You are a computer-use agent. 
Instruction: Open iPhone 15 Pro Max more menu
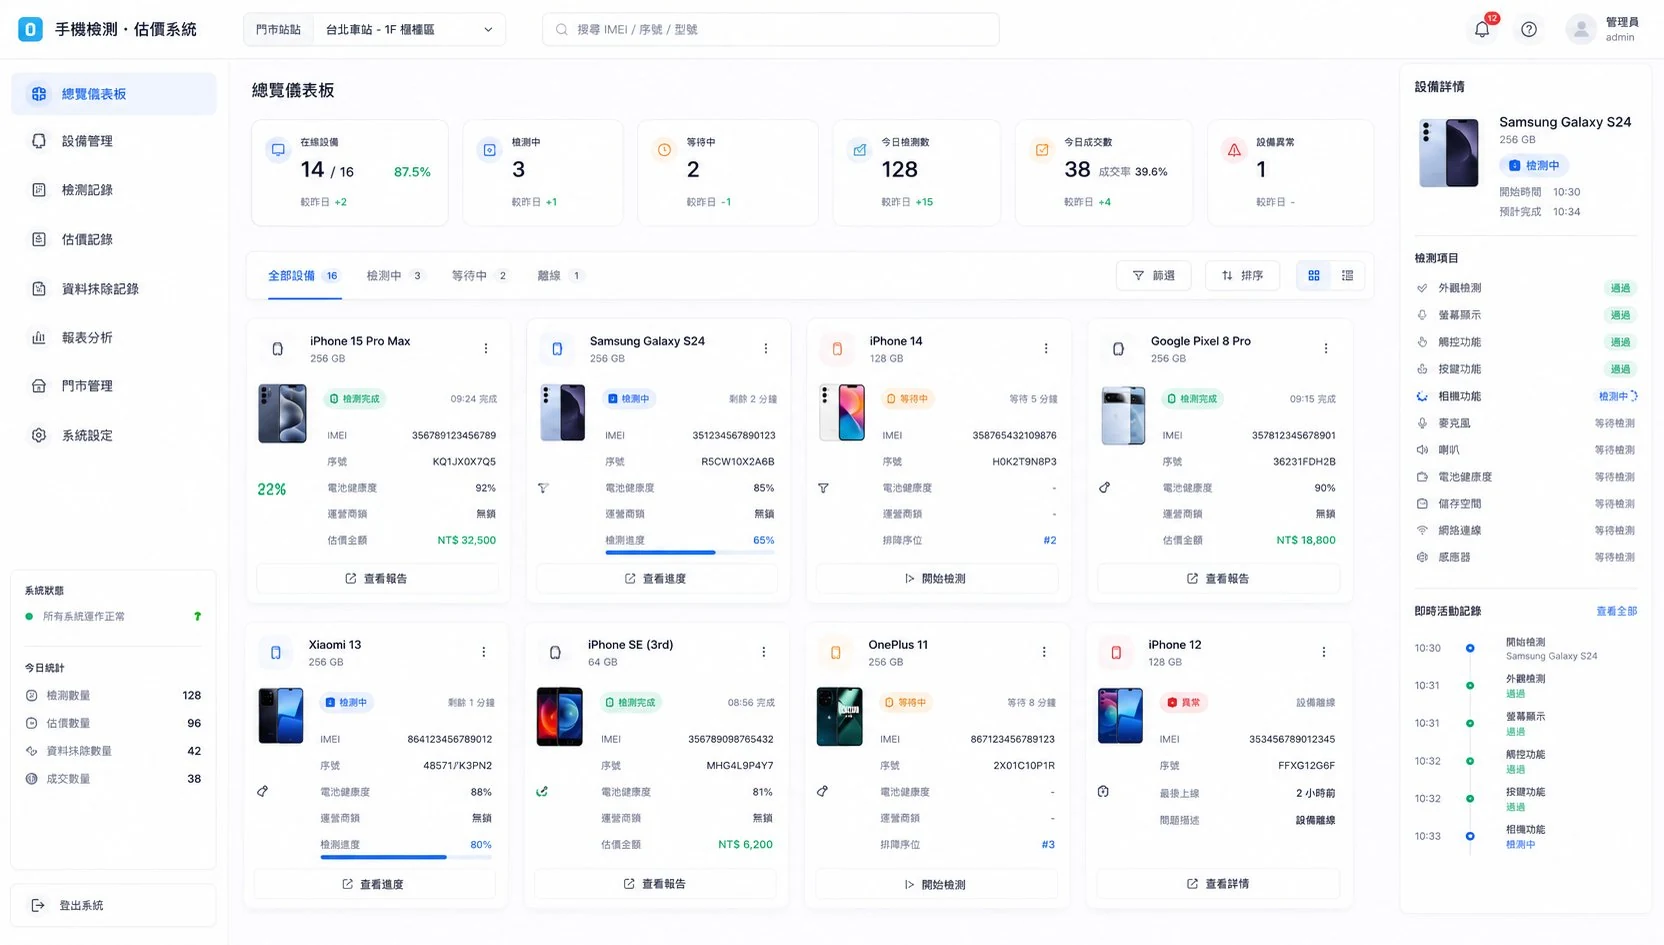pos(486,349)
